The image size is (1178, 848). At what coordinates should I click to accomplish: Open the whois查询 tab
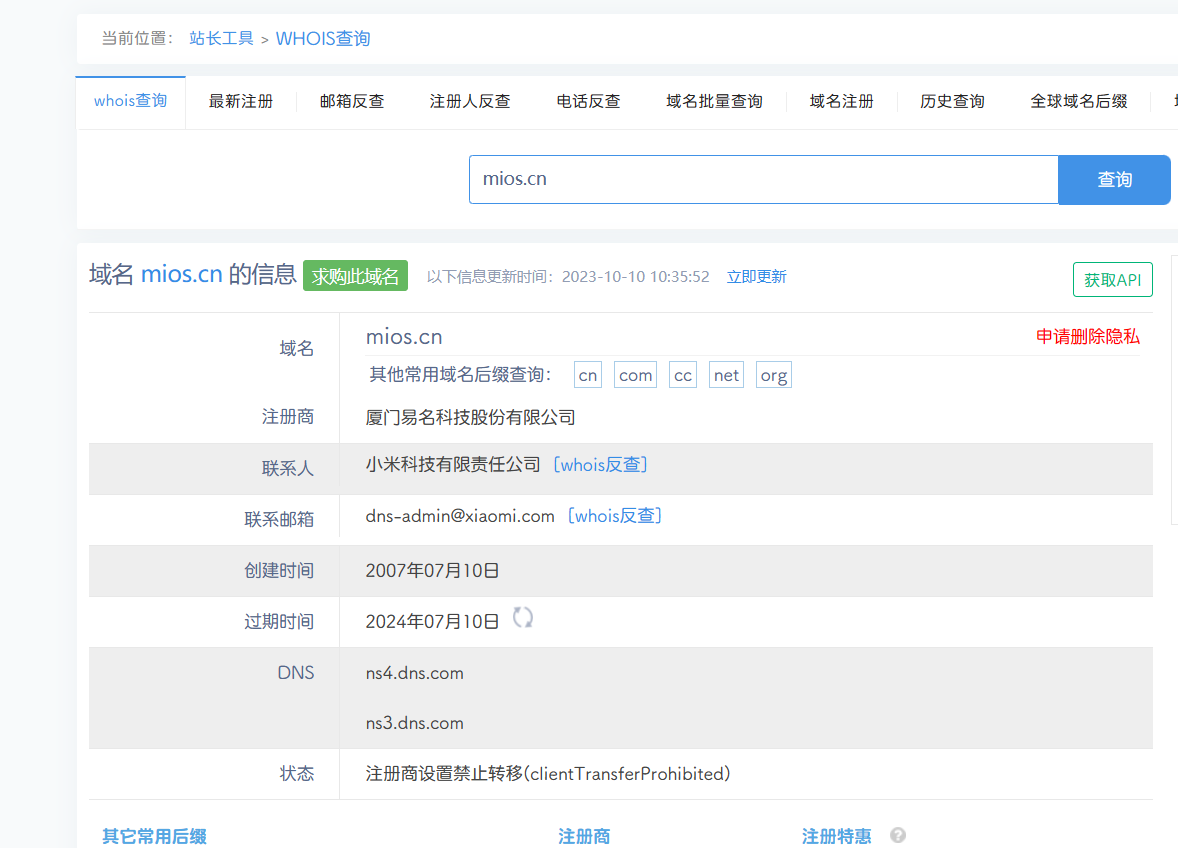[131, 101]
